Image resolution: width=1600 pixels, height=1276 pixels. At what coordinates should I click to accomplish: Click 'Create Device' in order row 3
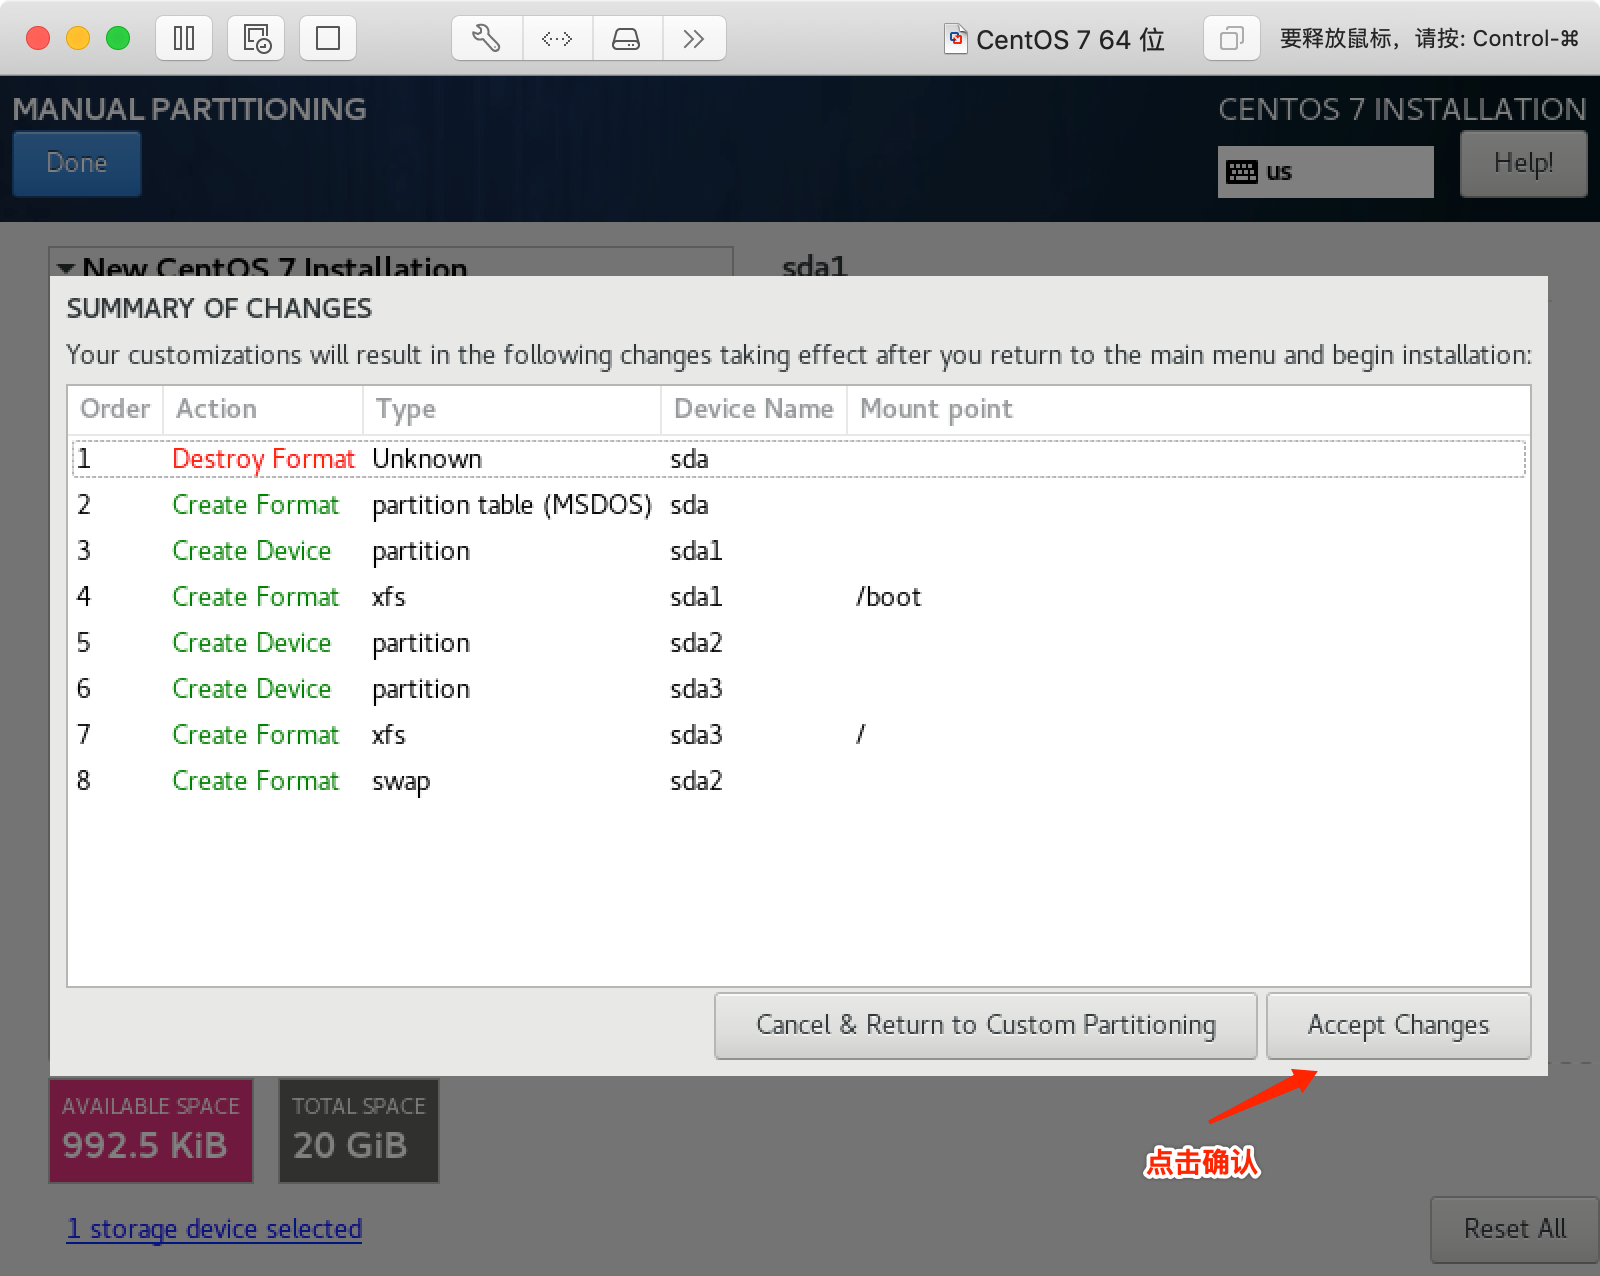click(x=251, y=551)
